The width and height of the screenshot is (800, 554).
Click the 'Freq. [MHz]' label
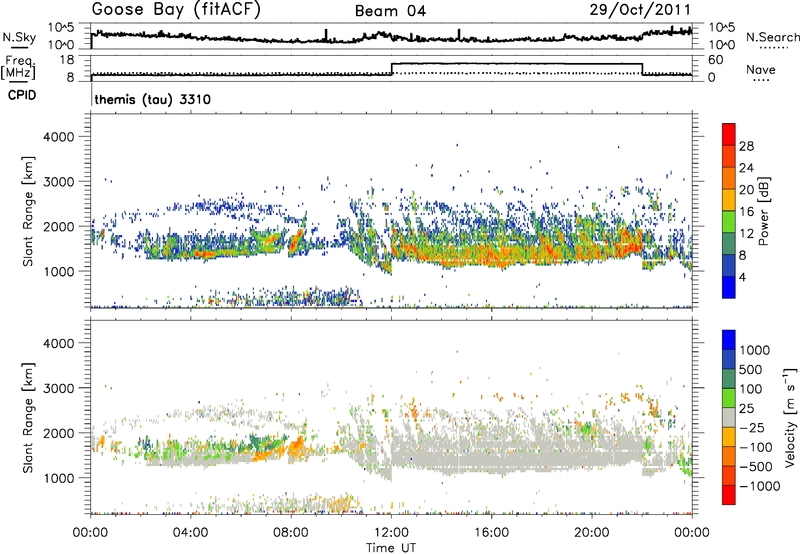tap(19, 67)
